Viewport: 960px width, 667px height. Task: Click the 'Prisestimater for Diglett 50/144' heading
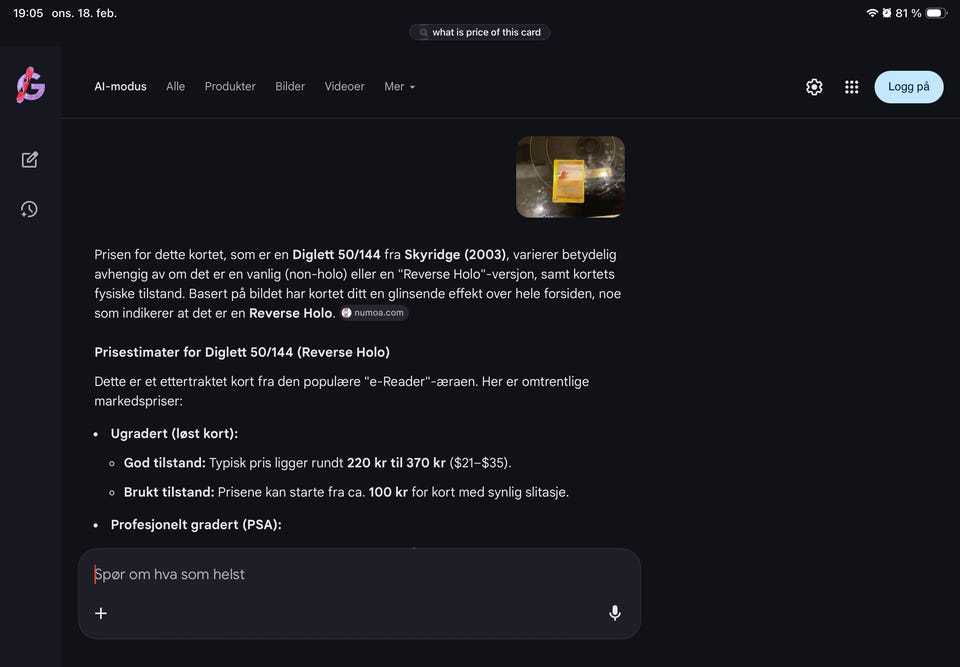[x=242, y=352]
